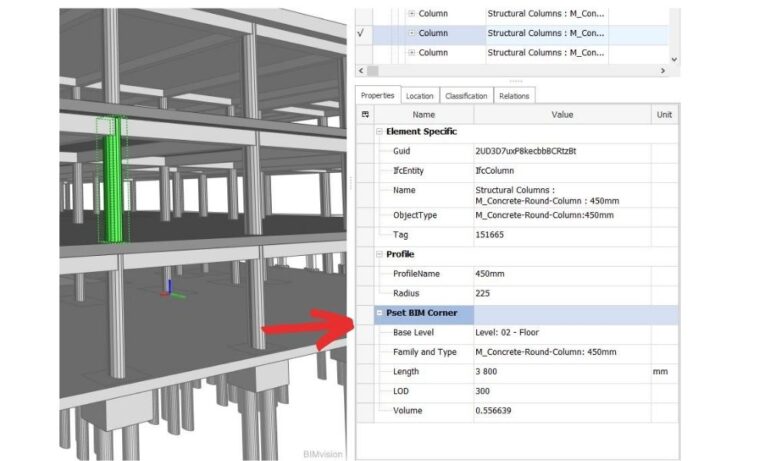Screen dimensions: 768x461
Task: Switch to the Classification tab
Action: coord(466,96)
